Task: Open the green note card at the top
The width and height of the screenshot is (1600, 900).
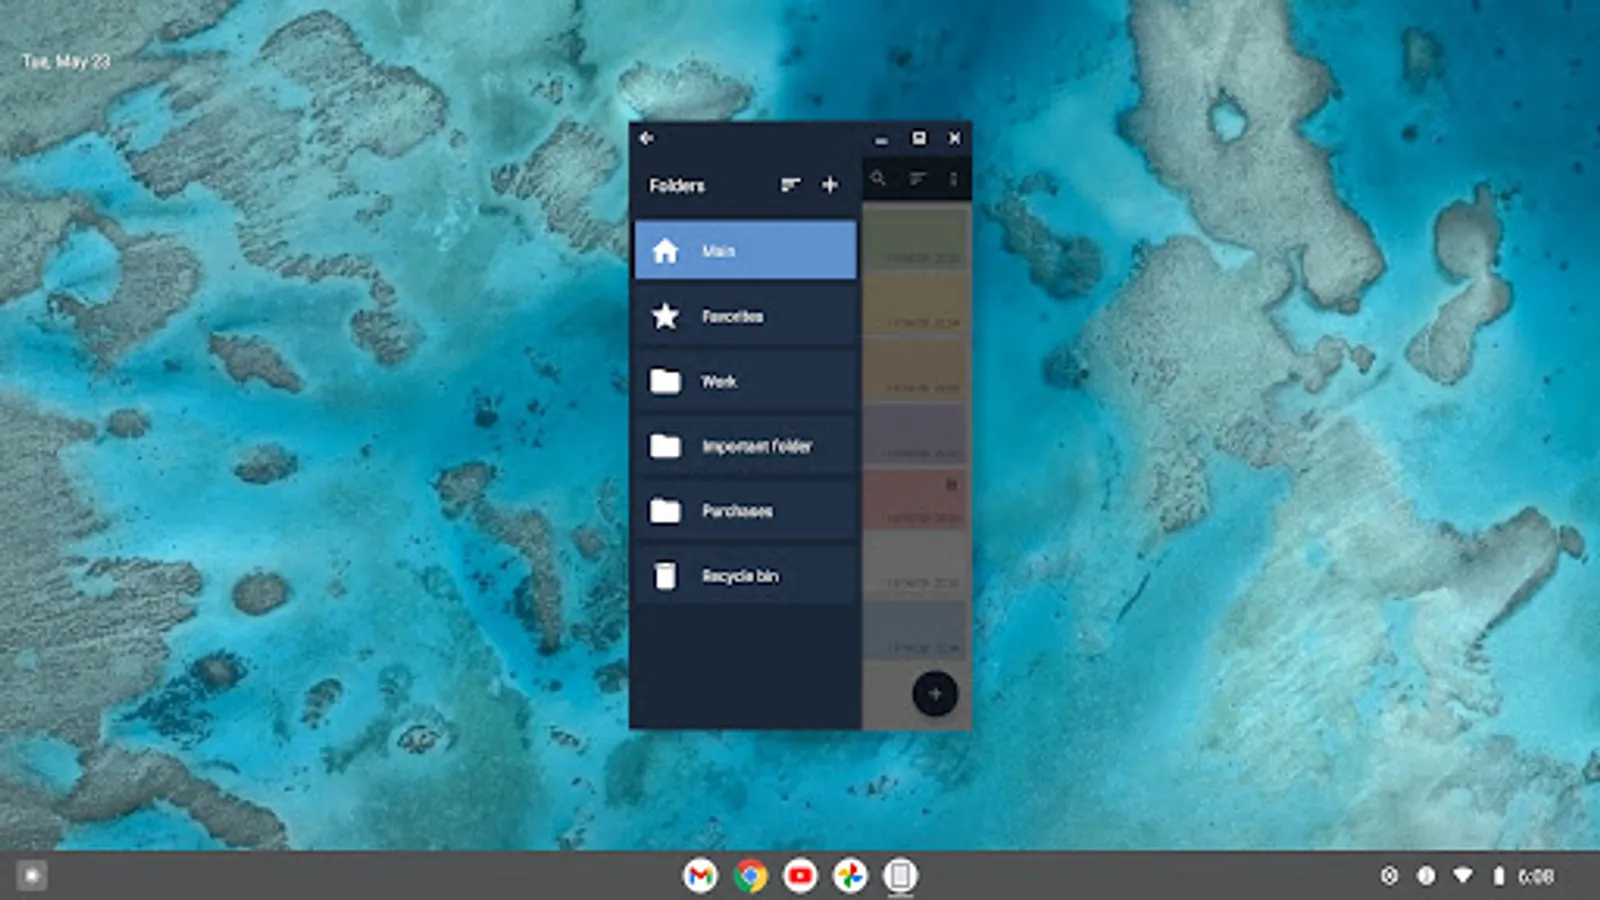Action: [916, 237]
